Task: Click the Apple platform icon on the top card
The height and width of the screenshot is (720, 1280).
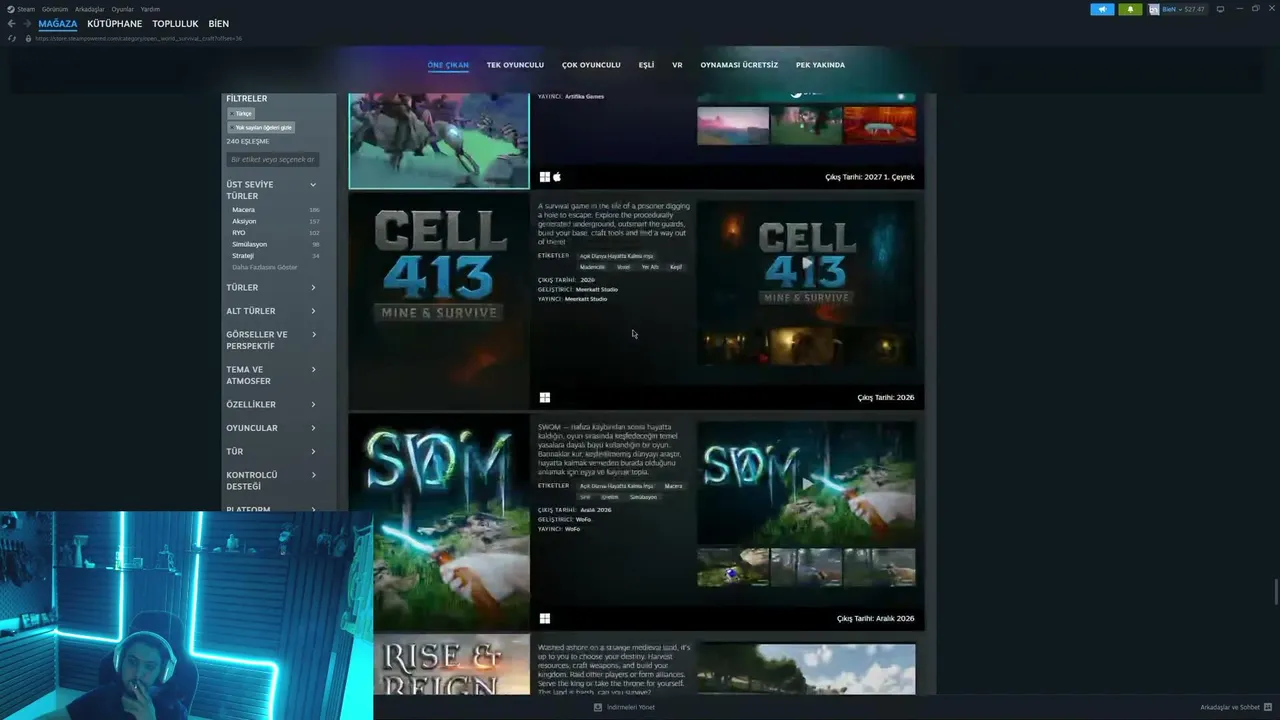Action: point(557,177)
